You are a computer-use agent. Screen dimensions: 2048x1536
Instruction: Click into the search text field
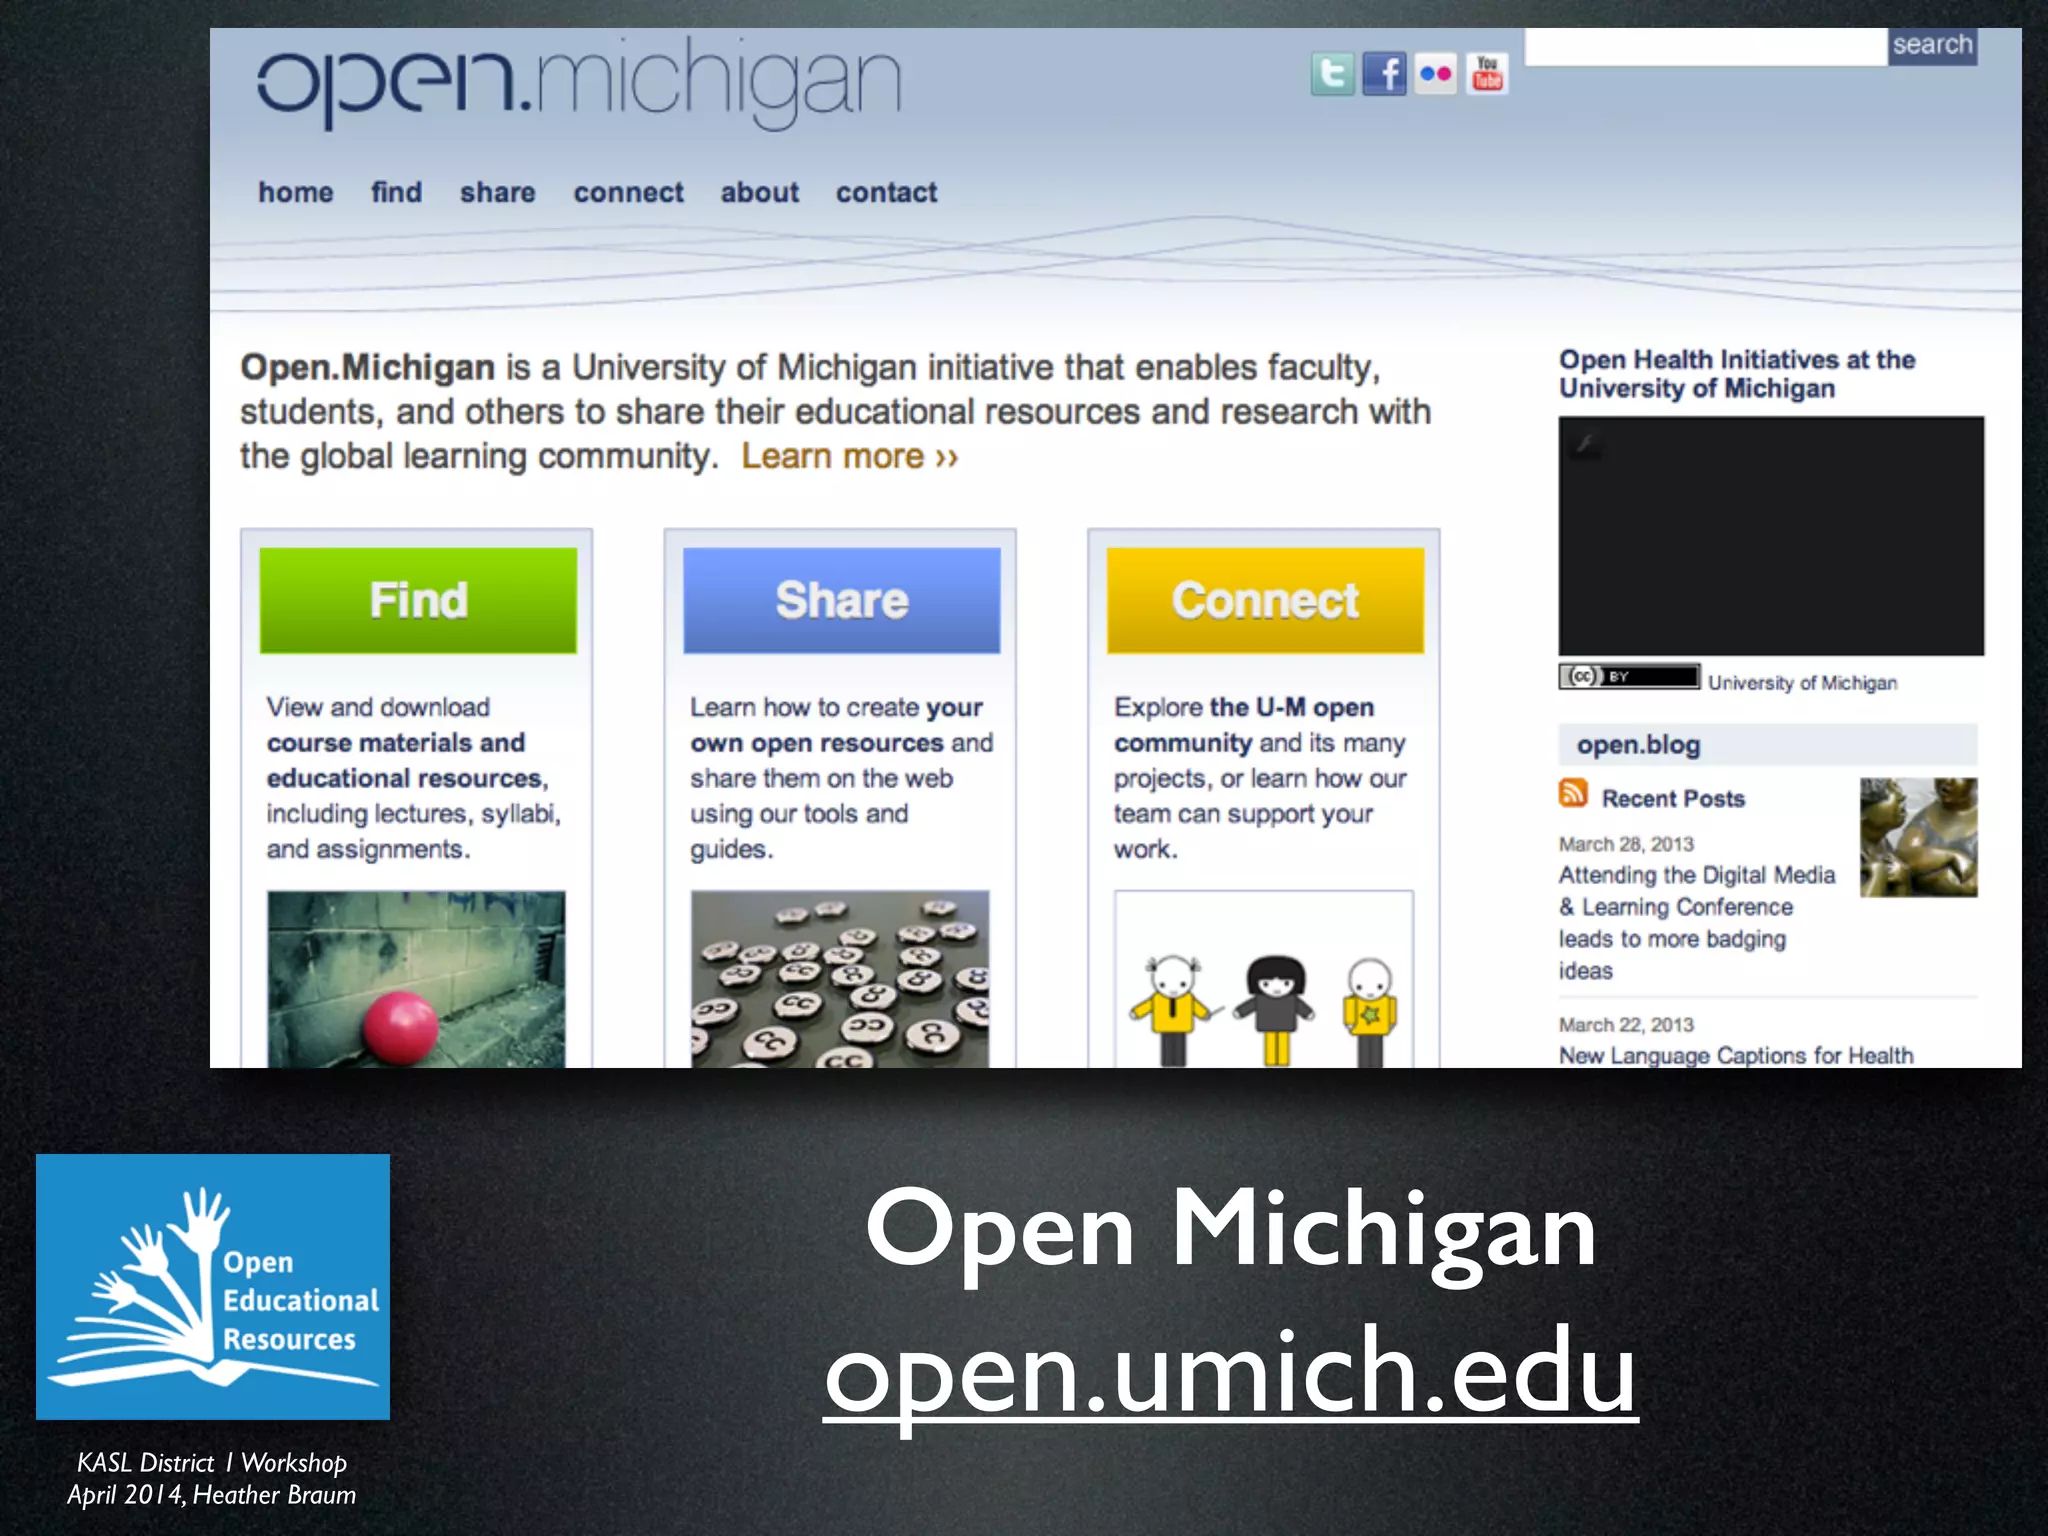[1706, 46]
